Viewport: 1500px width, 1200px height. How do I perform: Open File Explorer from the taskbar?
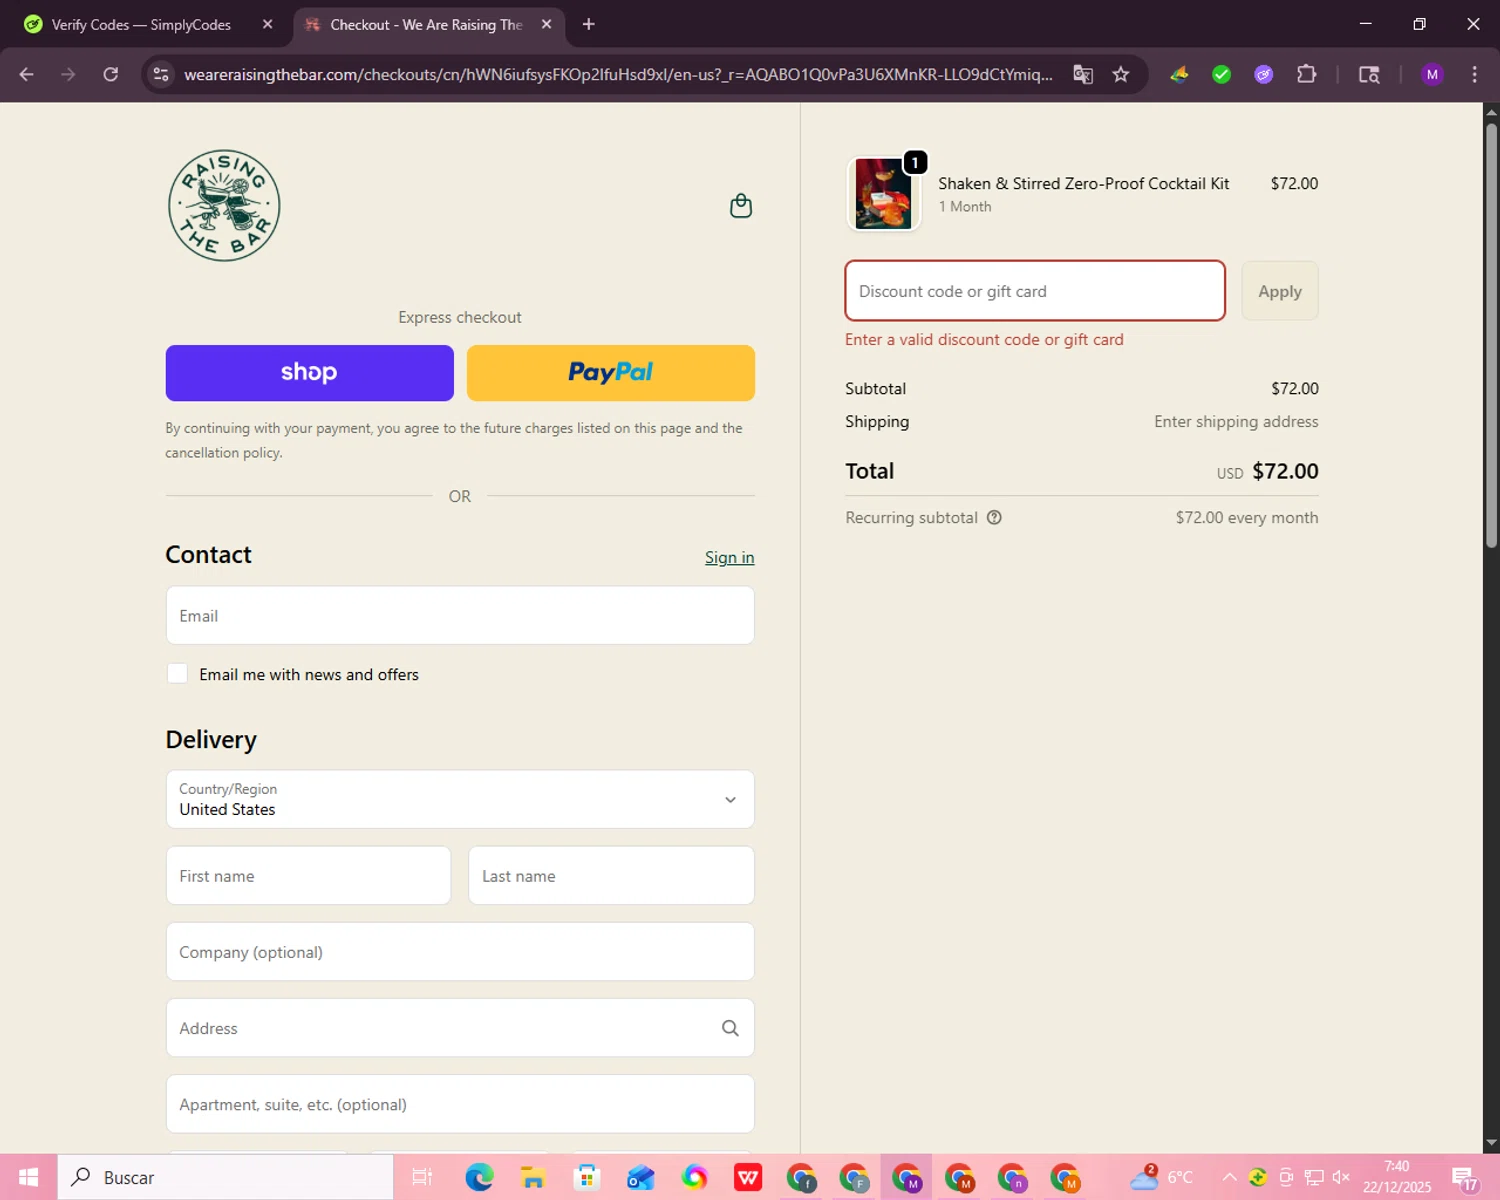tap(533, 1177)
